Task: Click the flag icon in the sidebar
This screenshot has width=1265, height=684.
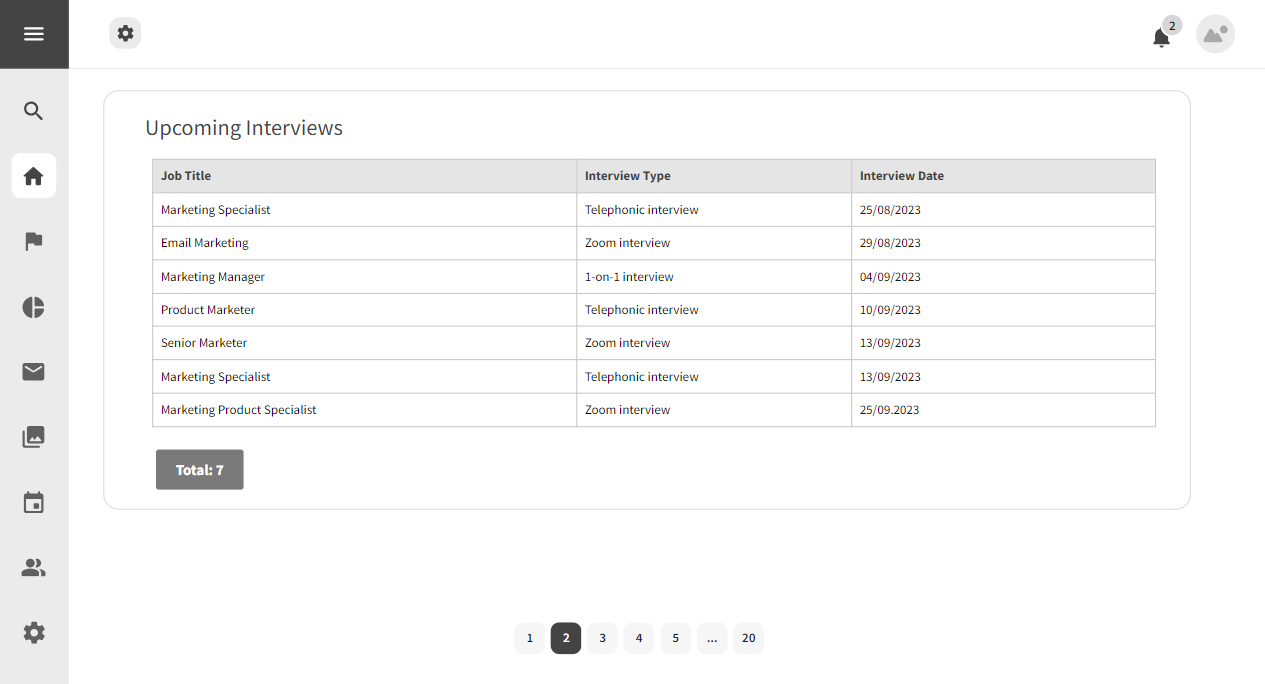Action: click(33, 241)
